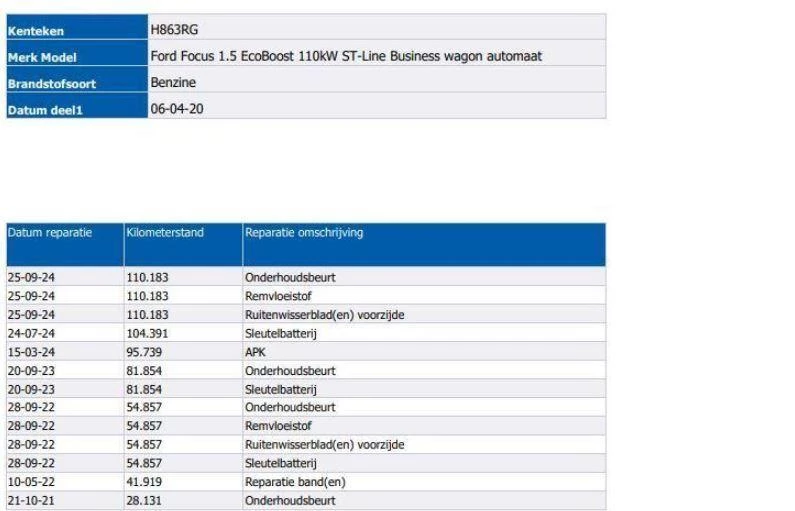Image resolution: width=795 pixels, height=511 pixels.
Task: Select Sleutelbatterij in the 20-09-23 row
Action: [x=280, y=390]
